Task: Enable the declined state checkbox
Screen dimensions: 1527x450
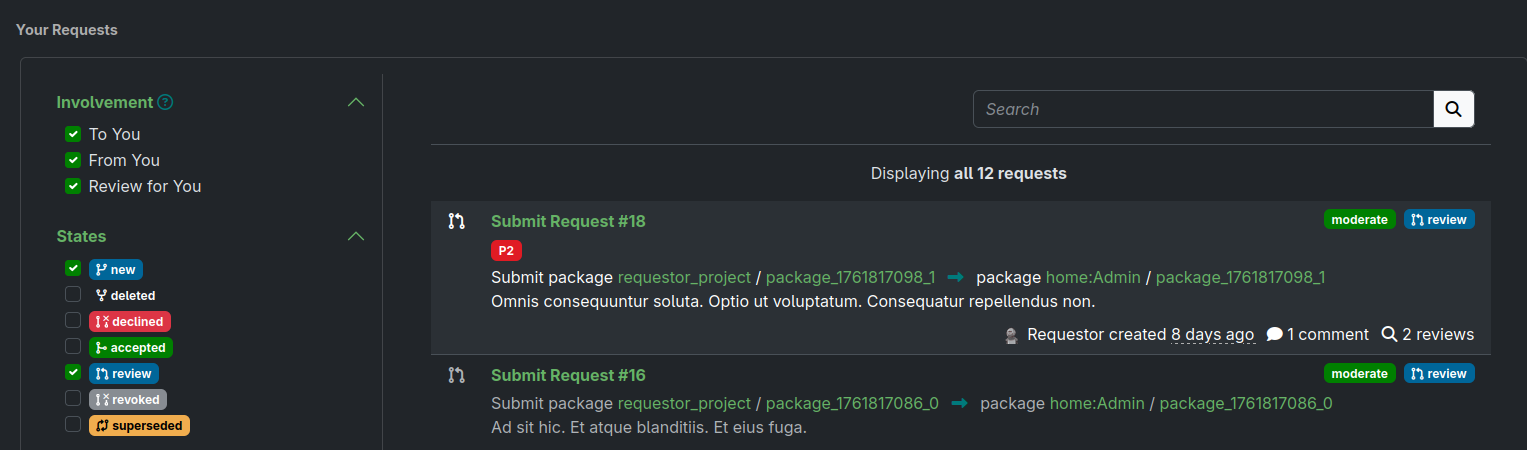Action: click(73, 321)
